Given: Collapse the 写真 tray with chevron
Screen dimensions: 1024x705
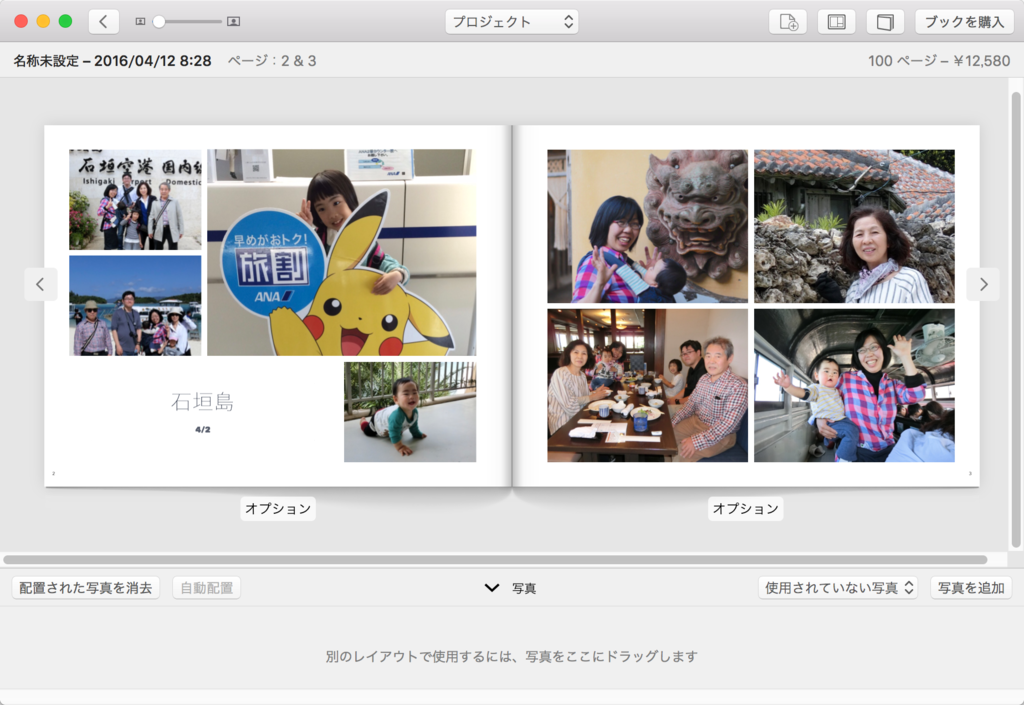Looking at the screenshot, I should [492, 588].
